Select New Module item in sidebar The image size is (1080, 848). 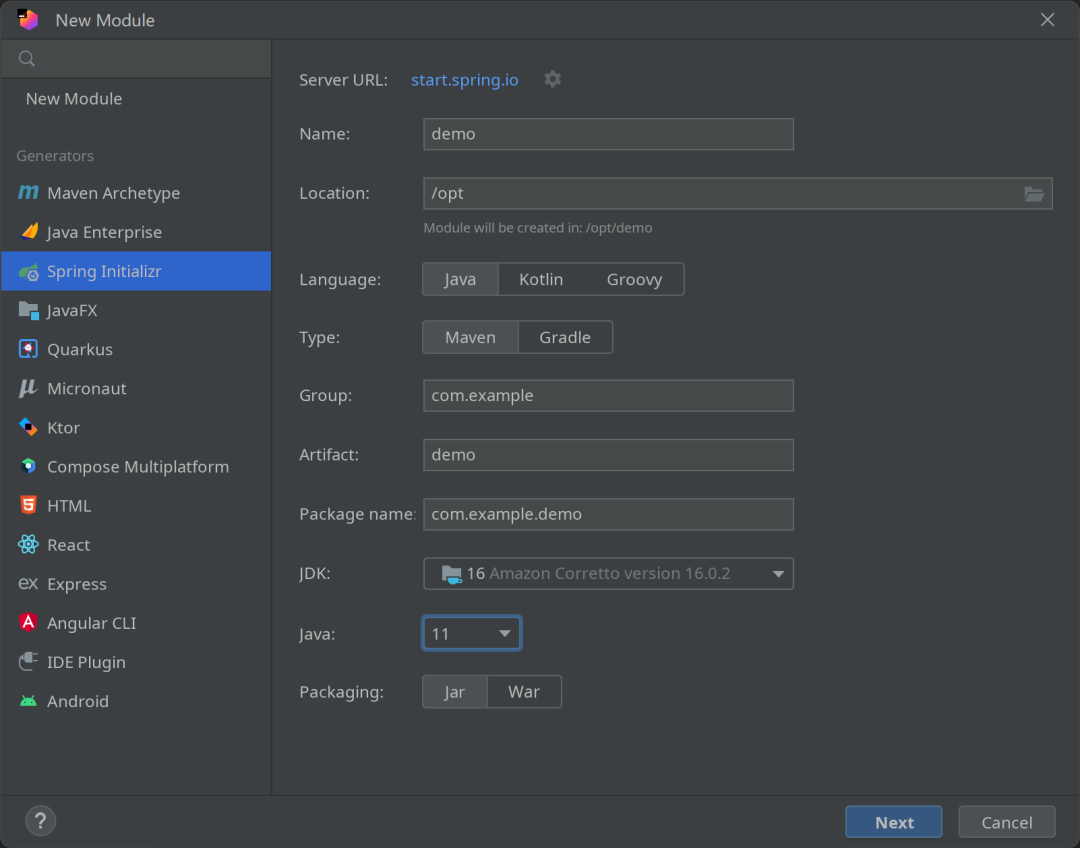point(74,99)
